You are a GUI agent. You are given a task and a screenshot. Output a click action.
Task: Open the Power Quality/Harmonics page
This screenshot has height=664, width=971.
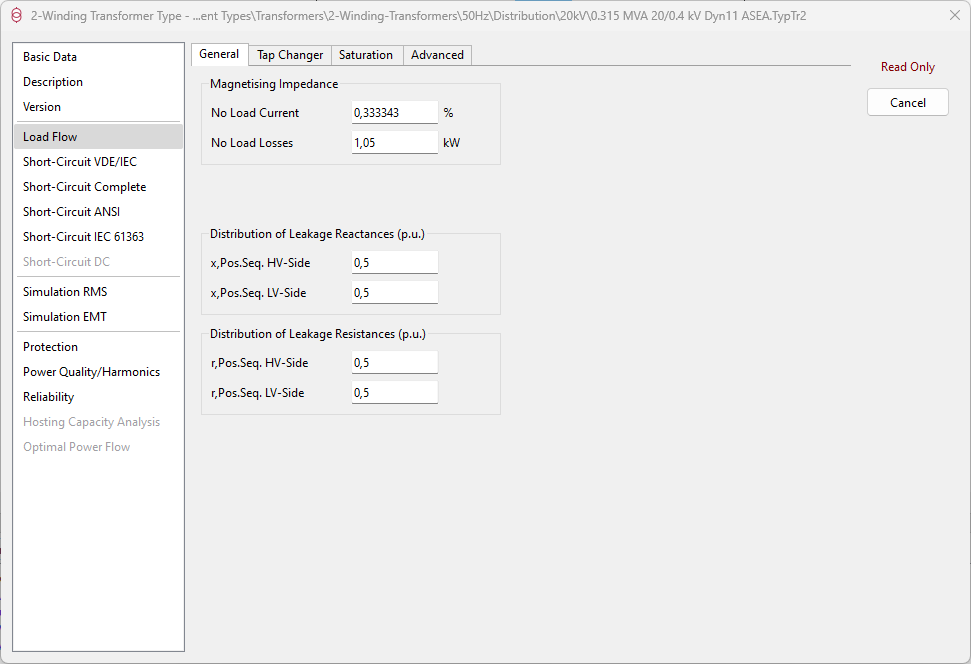point(91,372)
